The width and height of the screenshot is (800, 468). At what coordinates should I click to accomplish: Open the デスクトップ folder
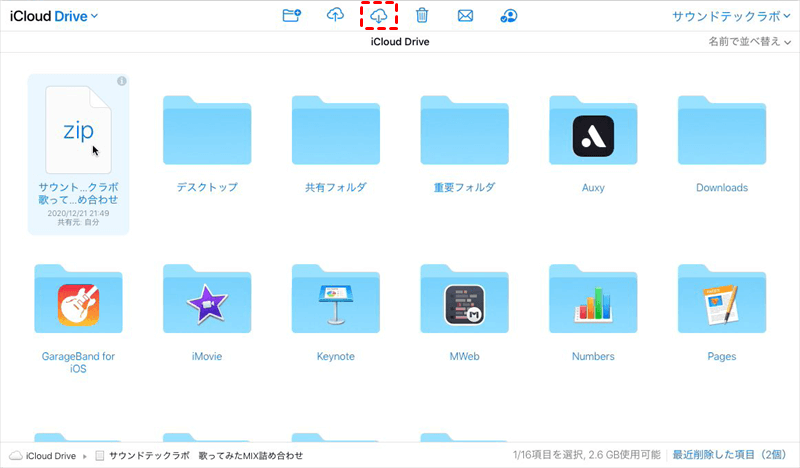click(x=207, y=135)
